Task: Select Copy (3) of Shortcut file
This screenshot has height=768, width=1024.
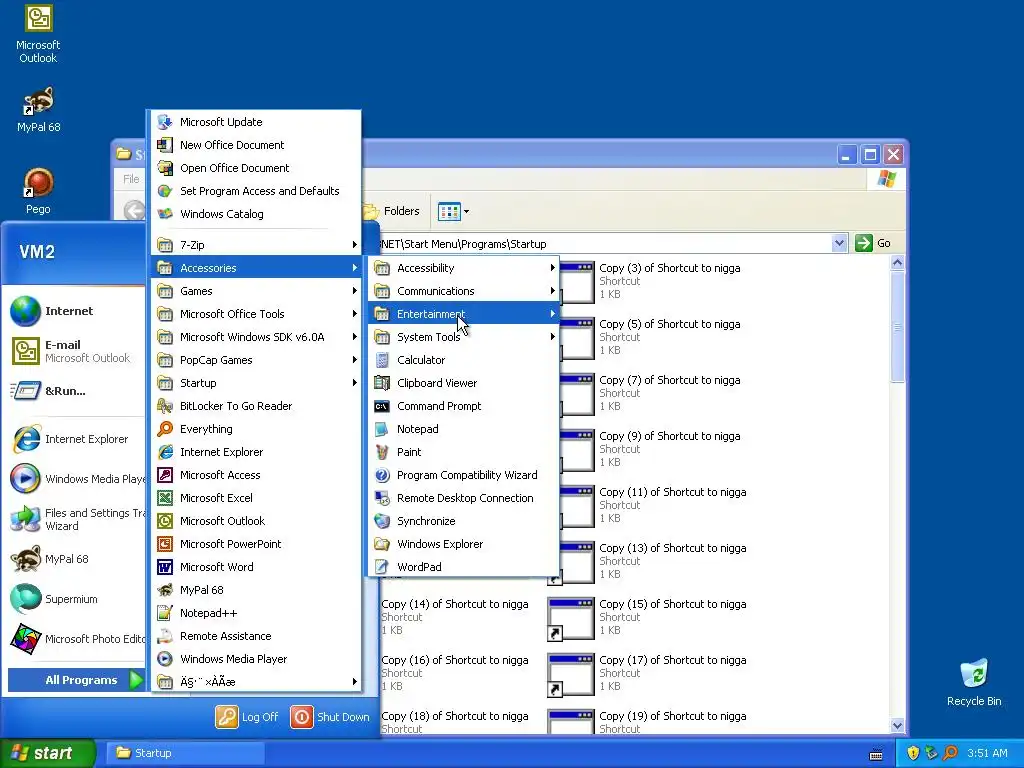Action: click(651, 281)
